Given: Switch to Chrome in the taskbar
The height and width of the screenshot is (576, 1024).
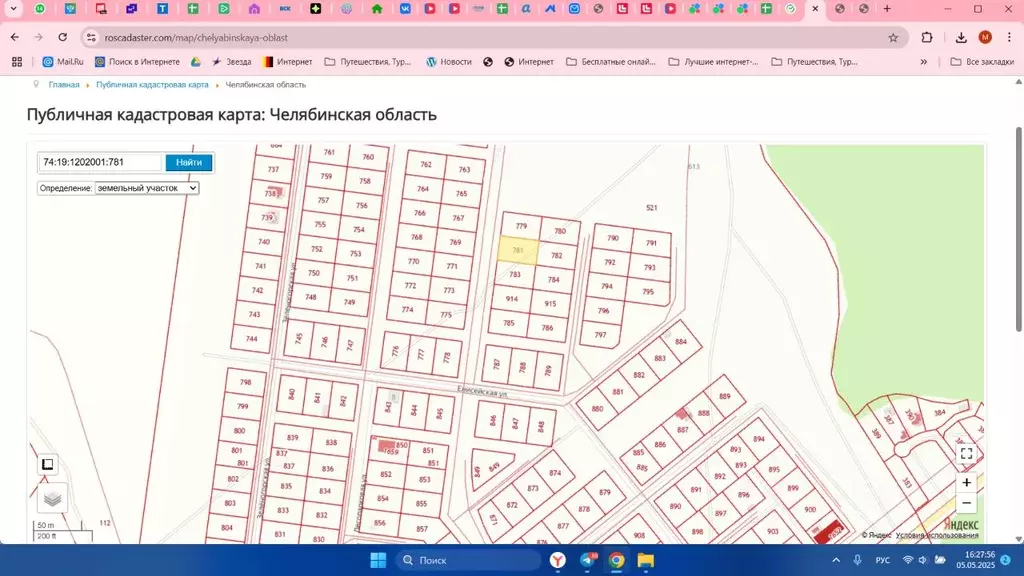Looking at the screenshot, I should tap(616, 560).
